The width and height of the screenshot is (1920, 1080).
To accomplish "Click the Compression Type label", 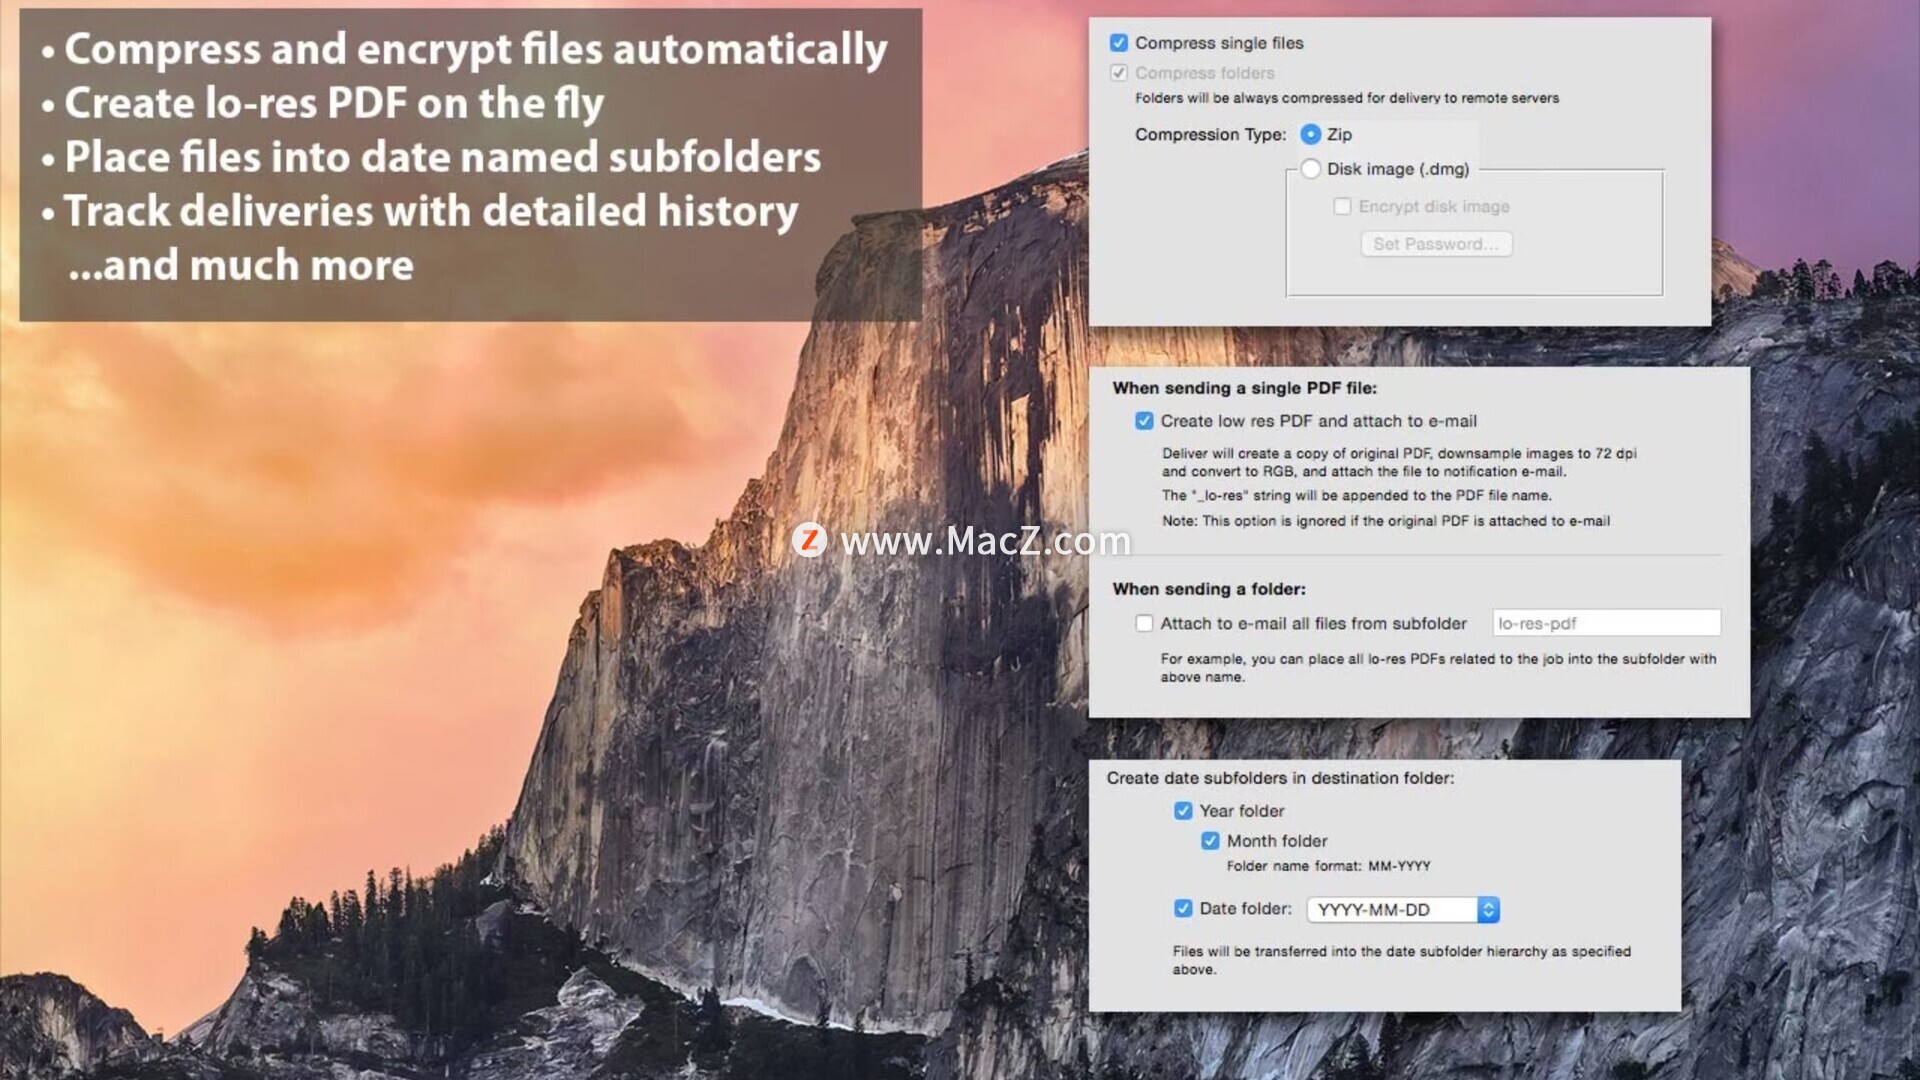I will coord(1210,134).
